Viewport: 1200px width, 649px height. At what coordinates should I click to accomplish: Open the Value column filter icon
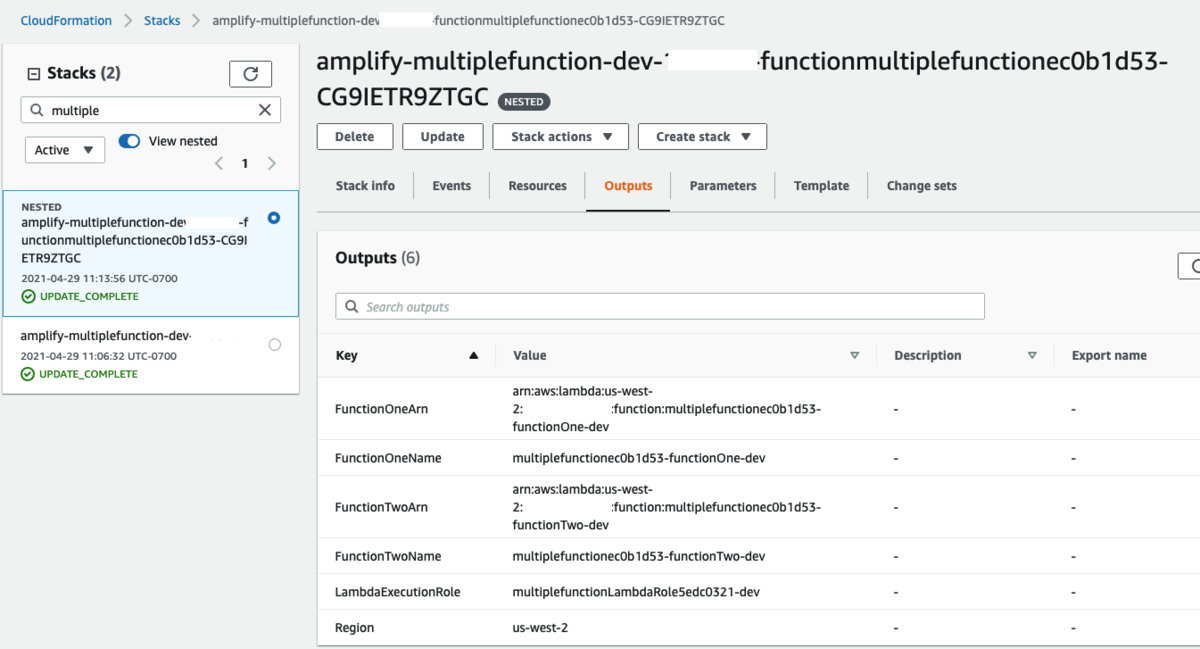[855, 355]
